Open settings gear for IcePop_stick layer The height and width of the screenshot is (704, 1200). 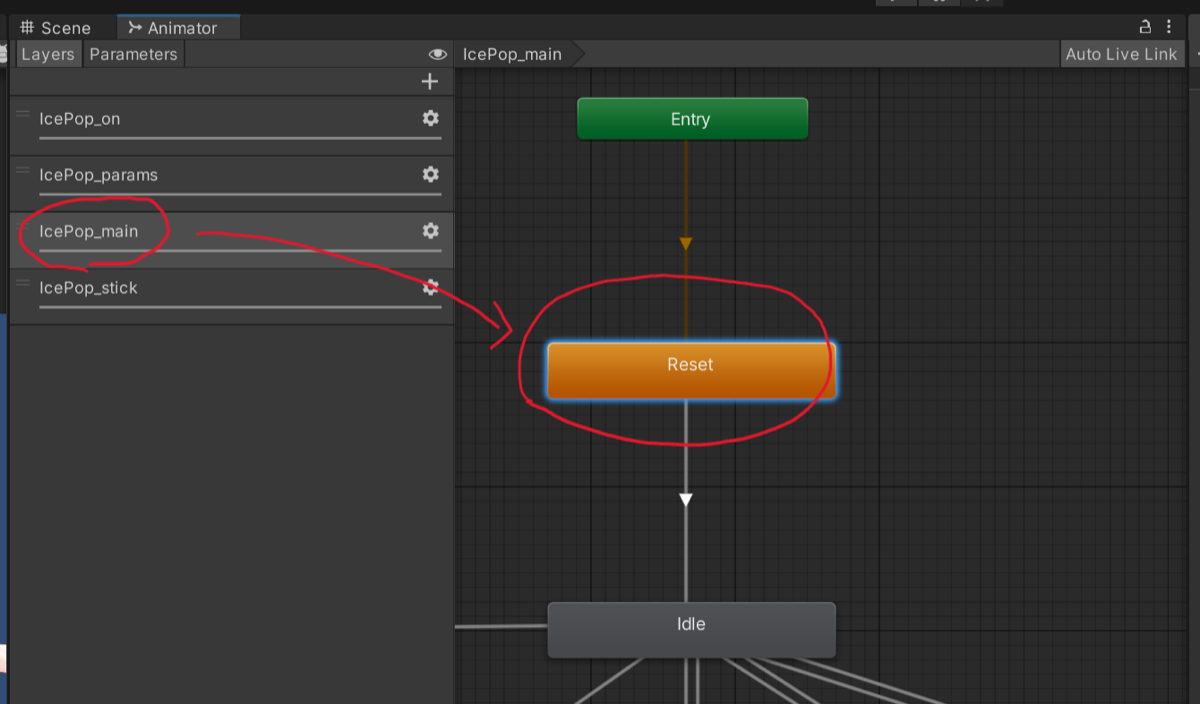coord(430,287)
